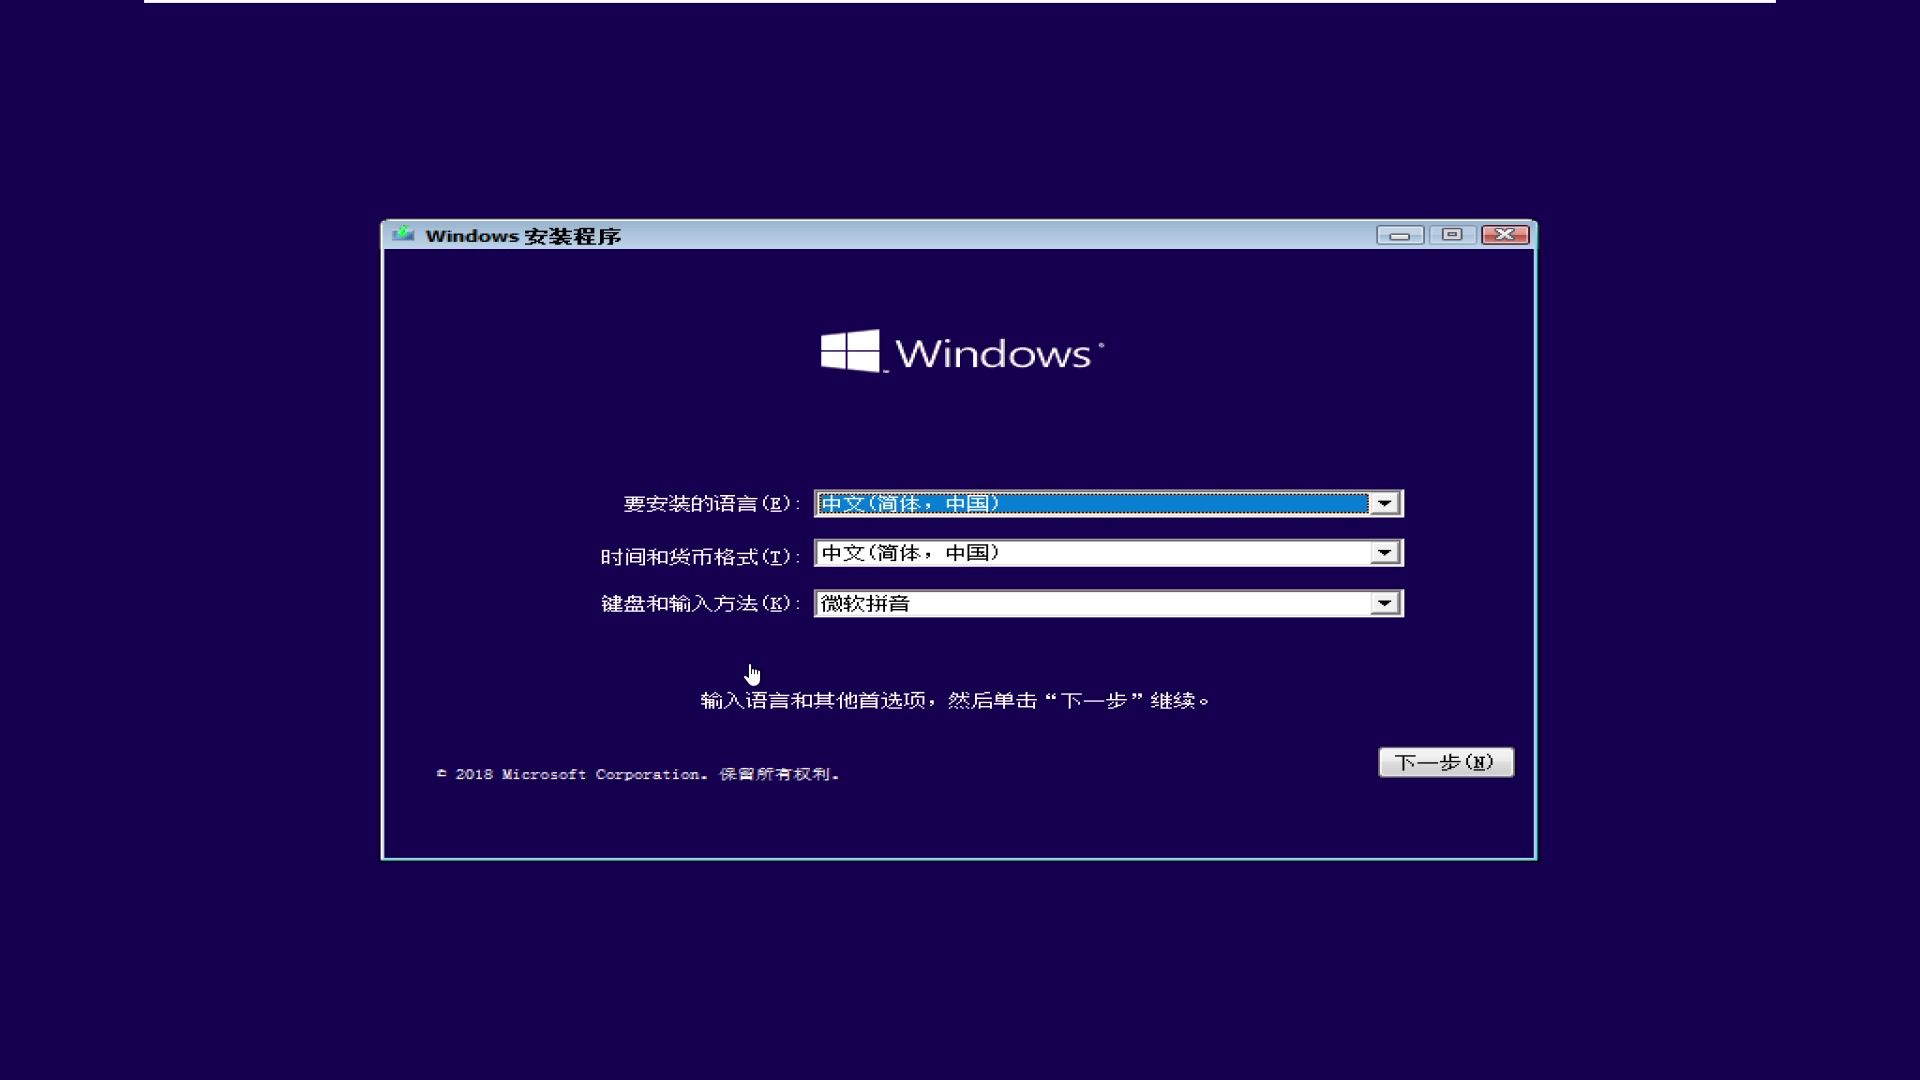The image size is (1920, 1080).
Task: Select the 时间和货币格式 combo box field
Action: pyautogui.click(x=1109, y=553)
